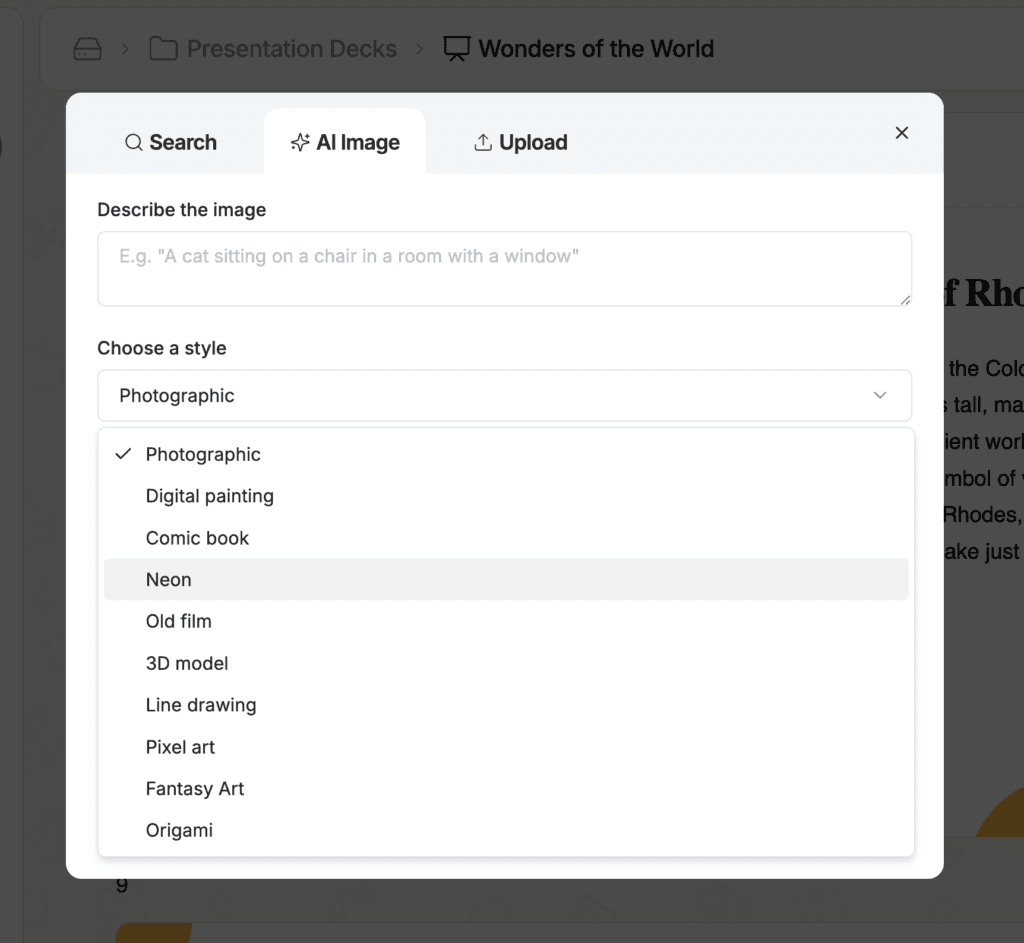Pick the 3D model style
This screenshot has height=943, width=1024.
pyautogui.click(x=506, y=663)
